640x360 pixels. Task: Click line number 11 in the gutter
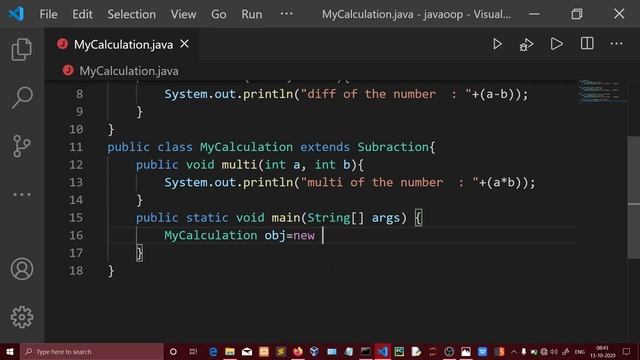[x=76, y=147]
